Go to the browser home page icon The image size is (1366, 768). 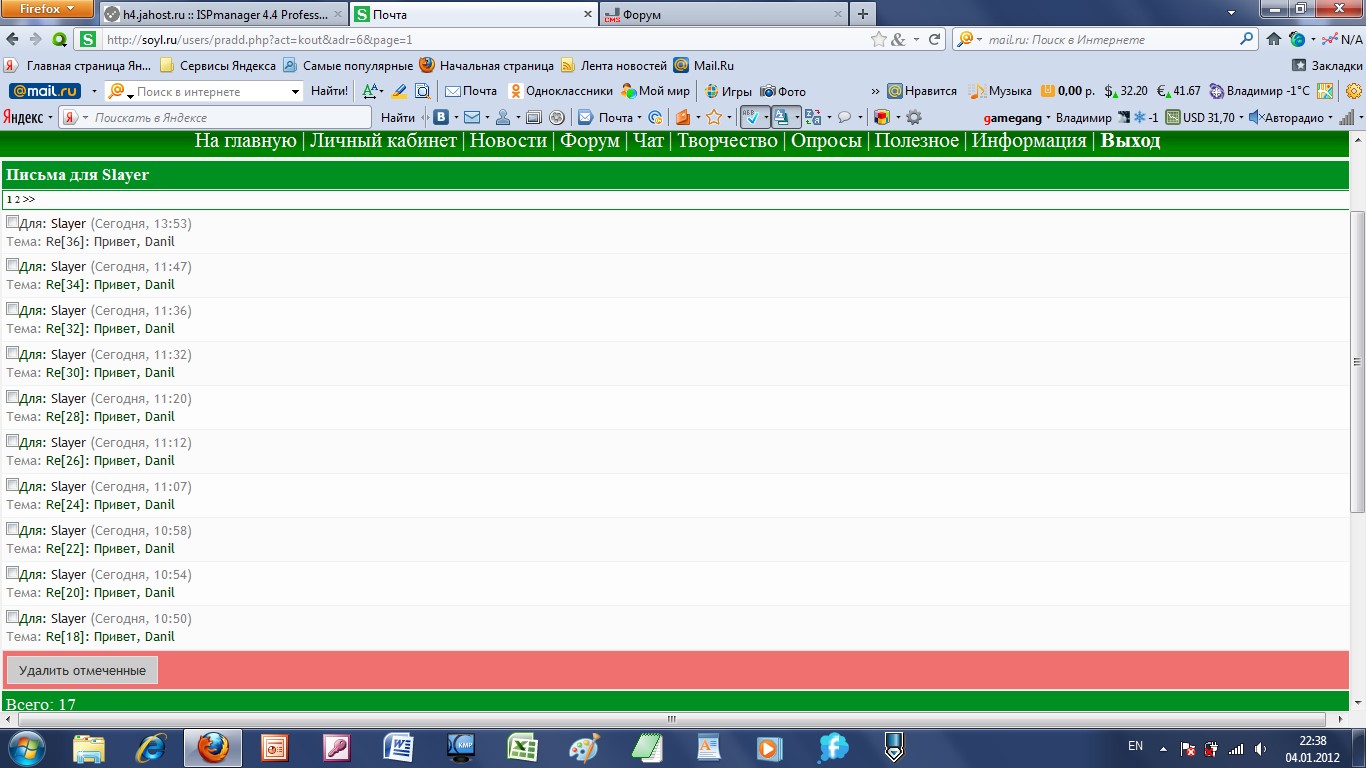(x=1273, y=39)
